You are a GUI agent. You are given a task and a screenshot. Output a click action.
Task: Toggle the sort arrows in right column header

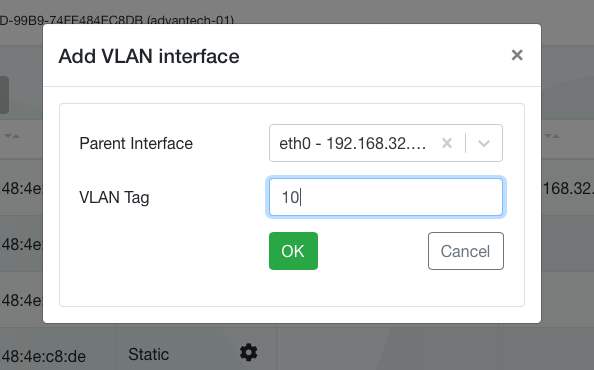pos(552,136)
